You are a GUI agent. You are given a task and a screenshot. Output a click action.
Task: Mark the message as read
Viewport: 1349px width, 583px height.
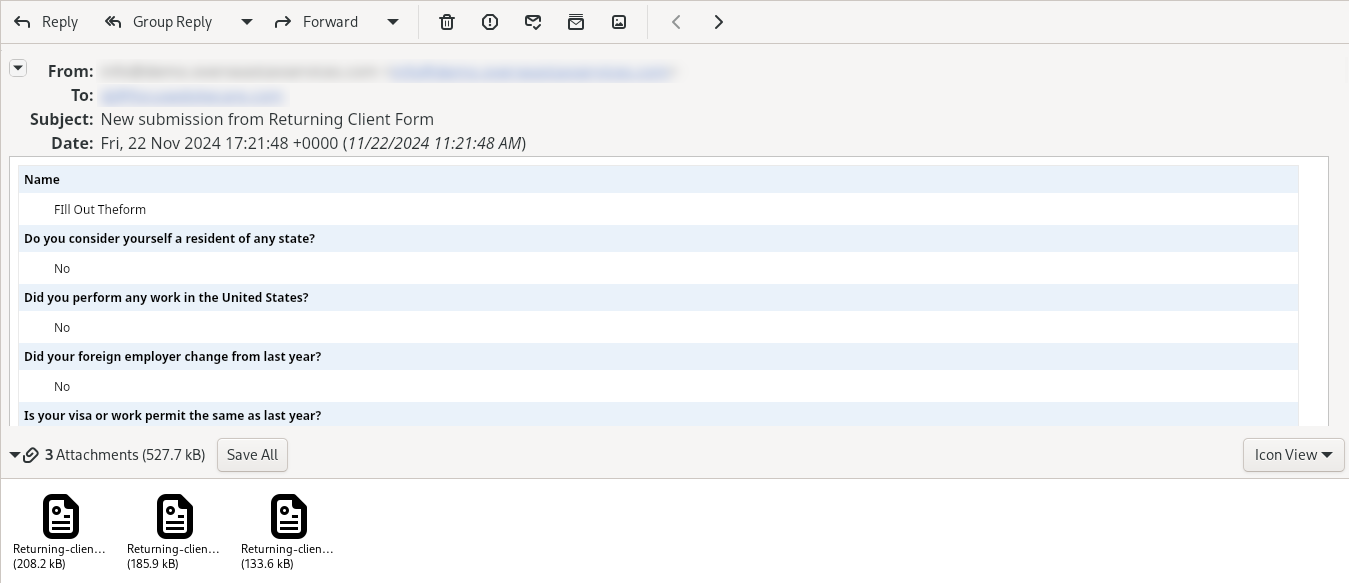click(533, 22)
